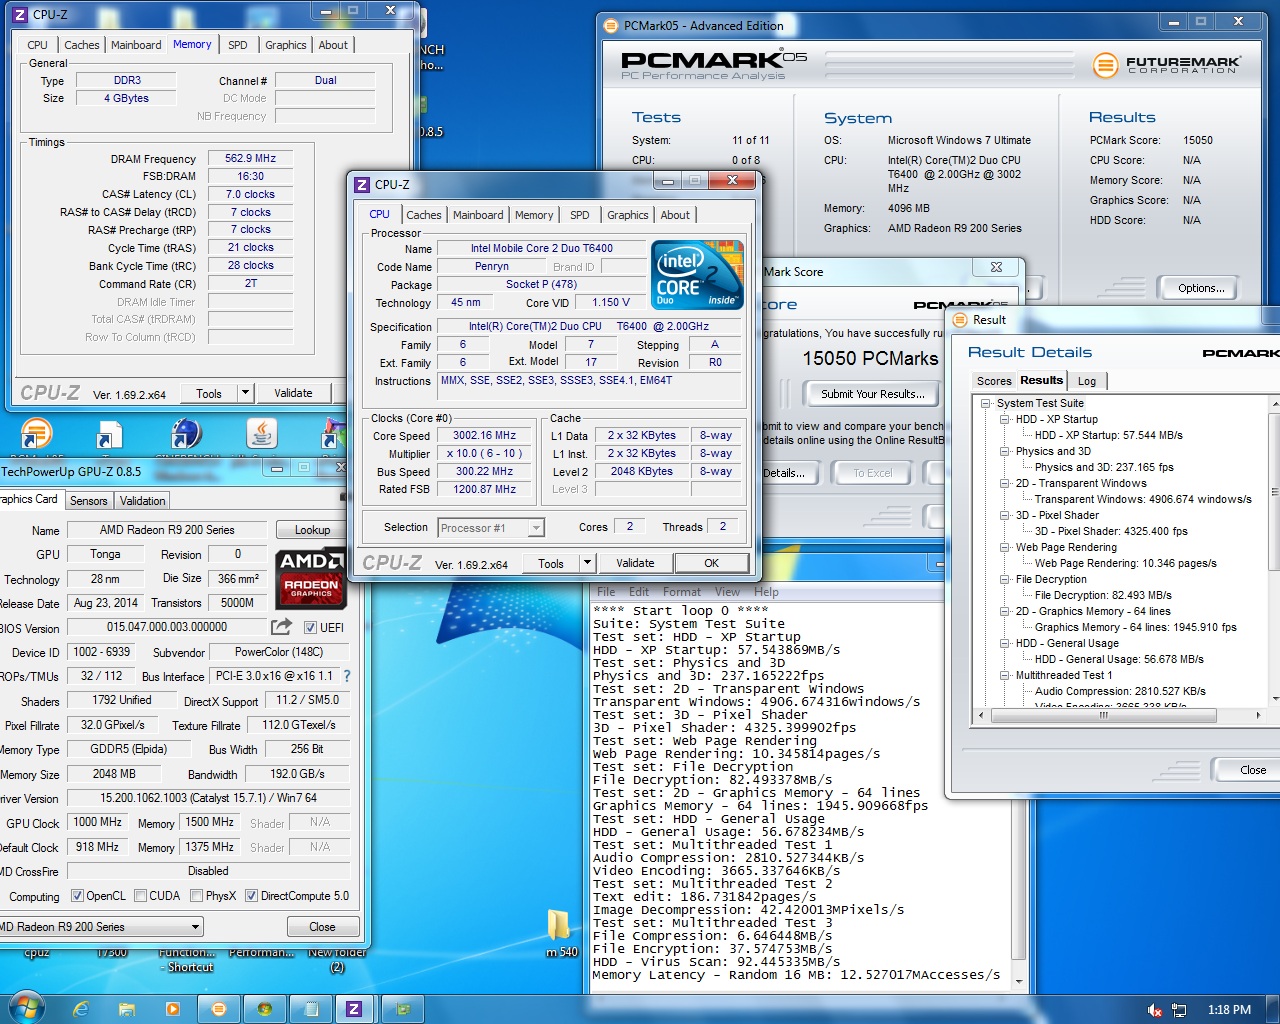Open the Sensors tab in GPU-Z
Screen dimensions: 1280x1024
click(x=88, y=501)
